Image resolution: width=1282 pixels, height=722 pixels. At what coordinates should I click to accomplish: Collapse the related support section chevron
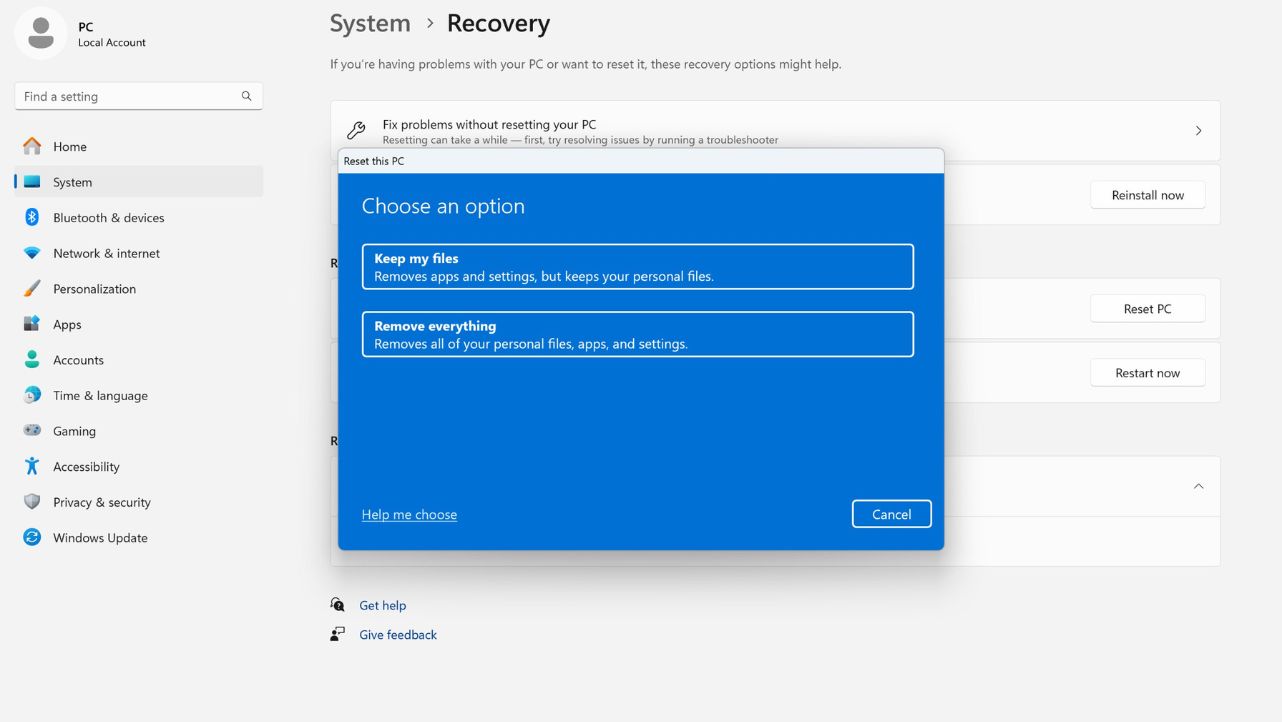point(1198,486)
